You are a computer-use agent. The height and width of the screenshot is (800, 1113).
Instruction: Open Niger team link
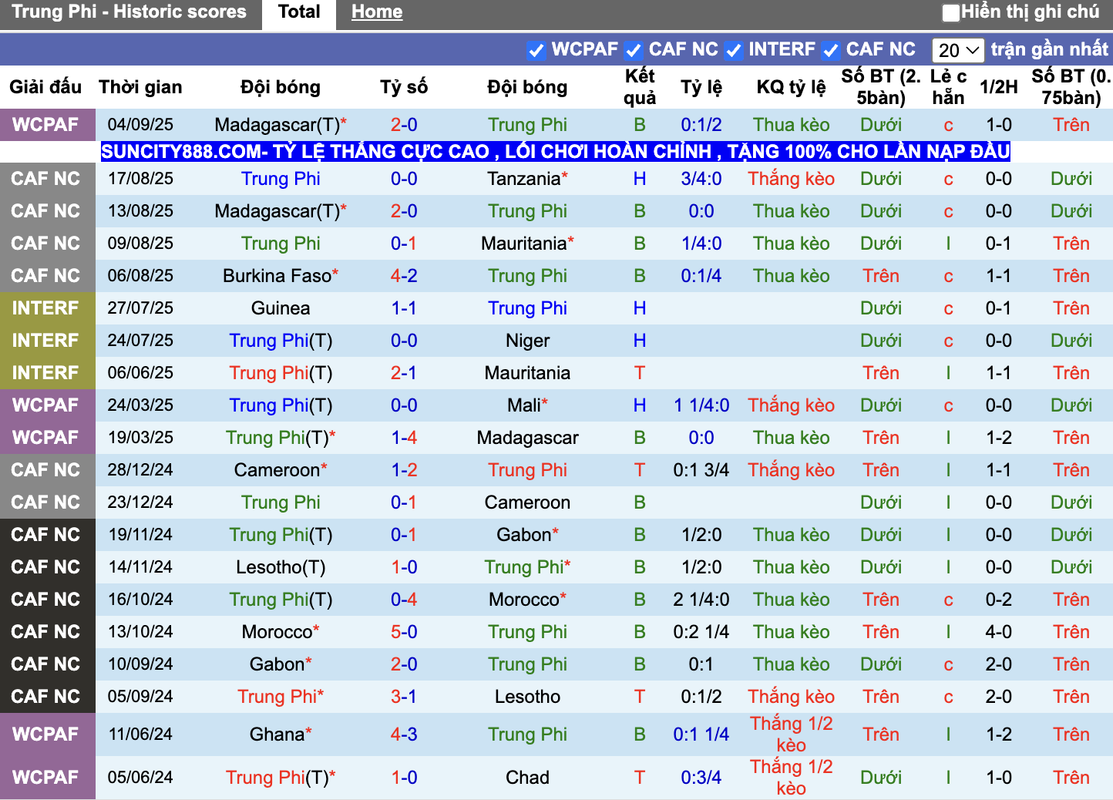point(527,341)
